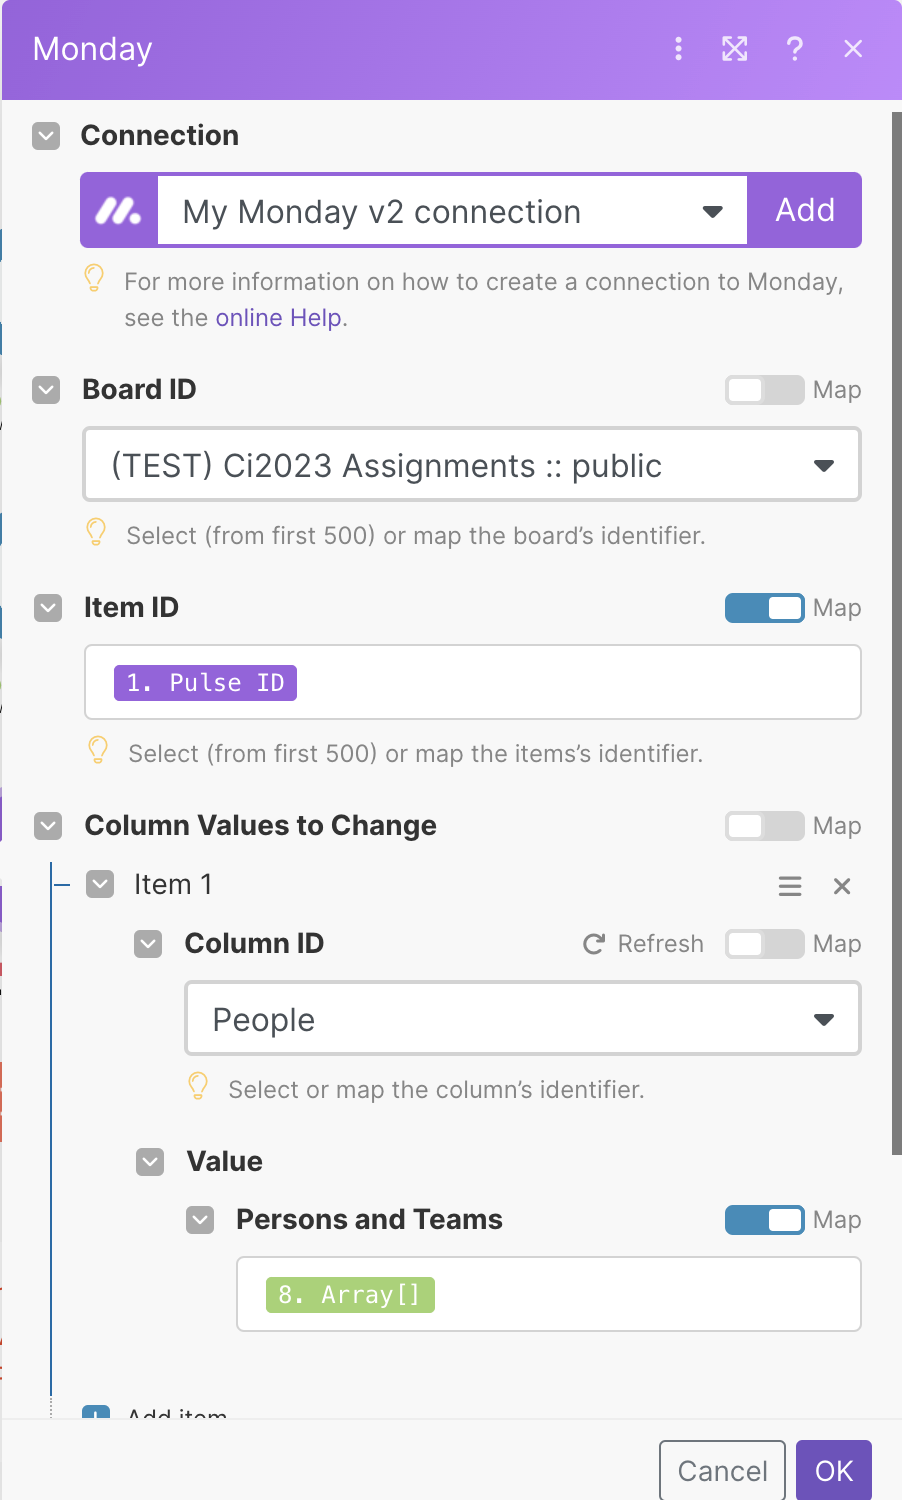Viewport: 902px width, 1500px height.
Task: Collapse the Column Values to Change section
Action: (48, 826)
